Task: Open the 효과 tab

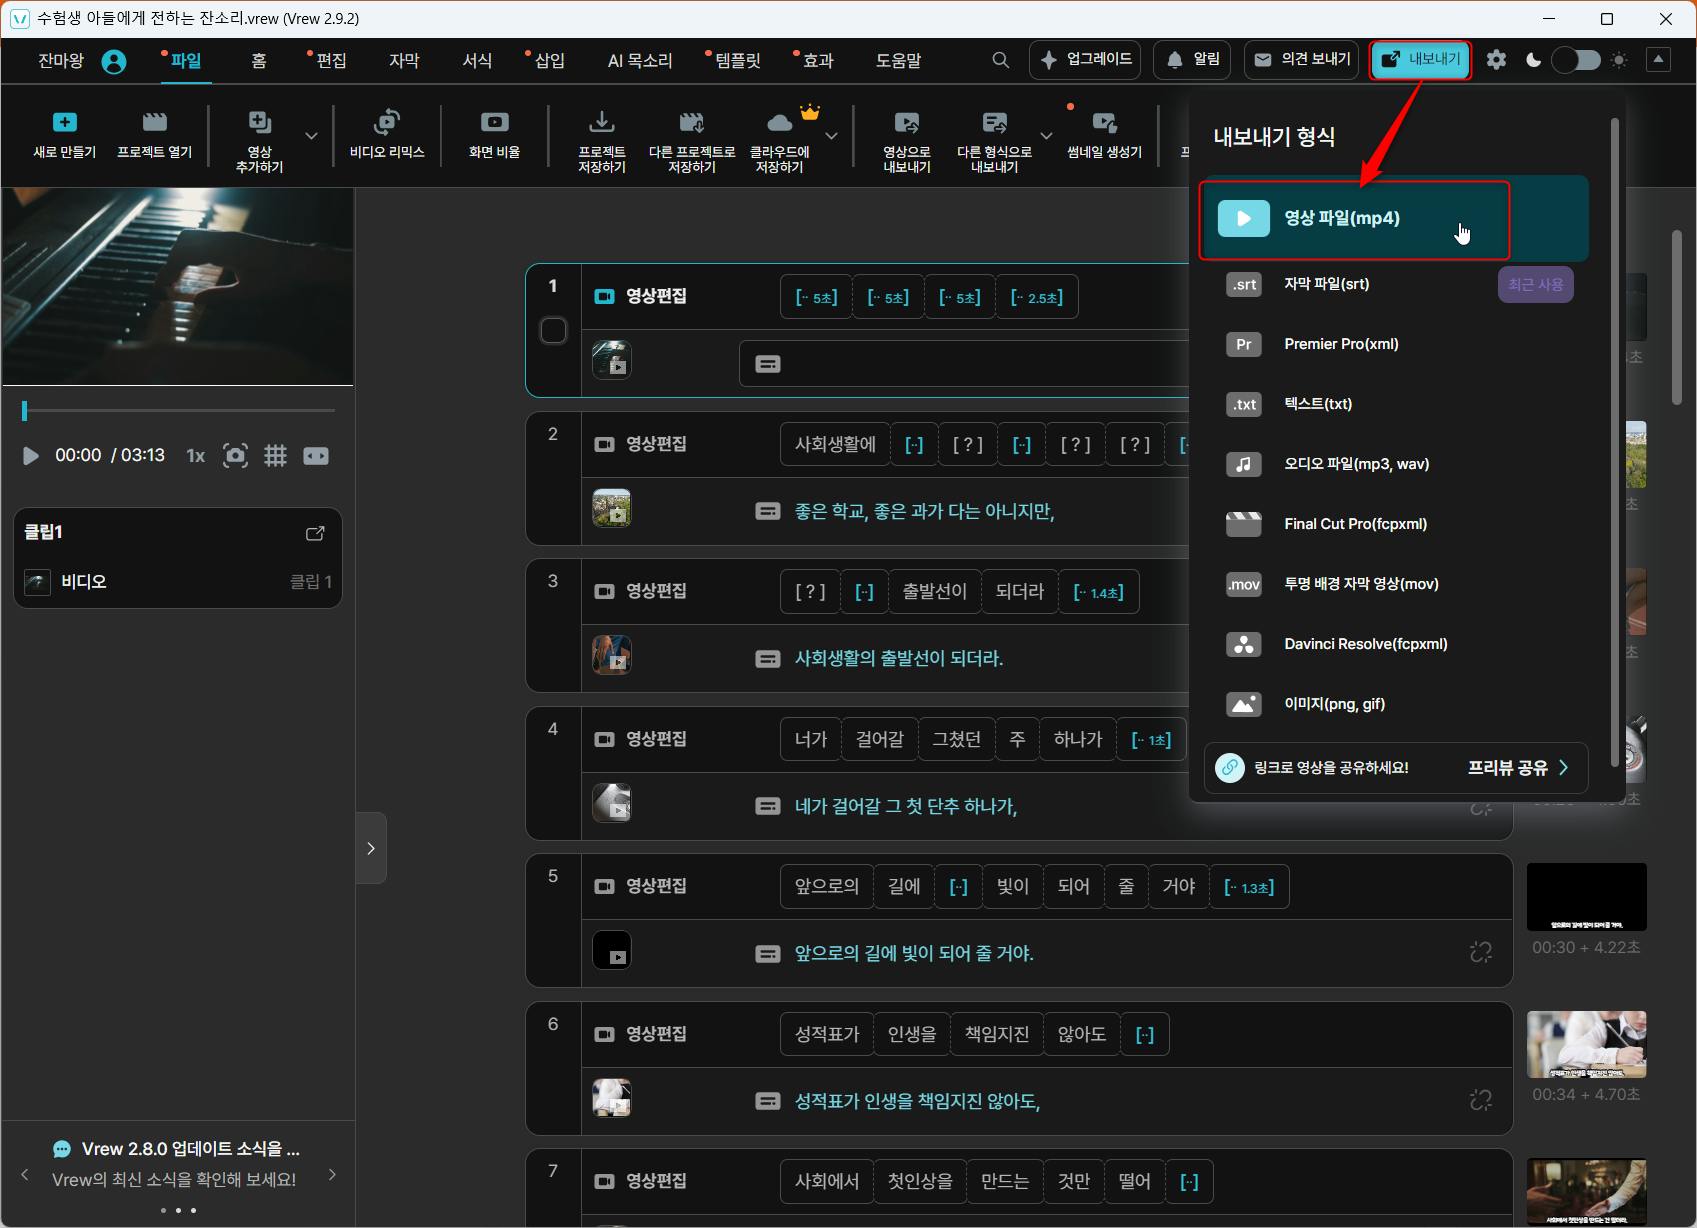Action: 818,61
